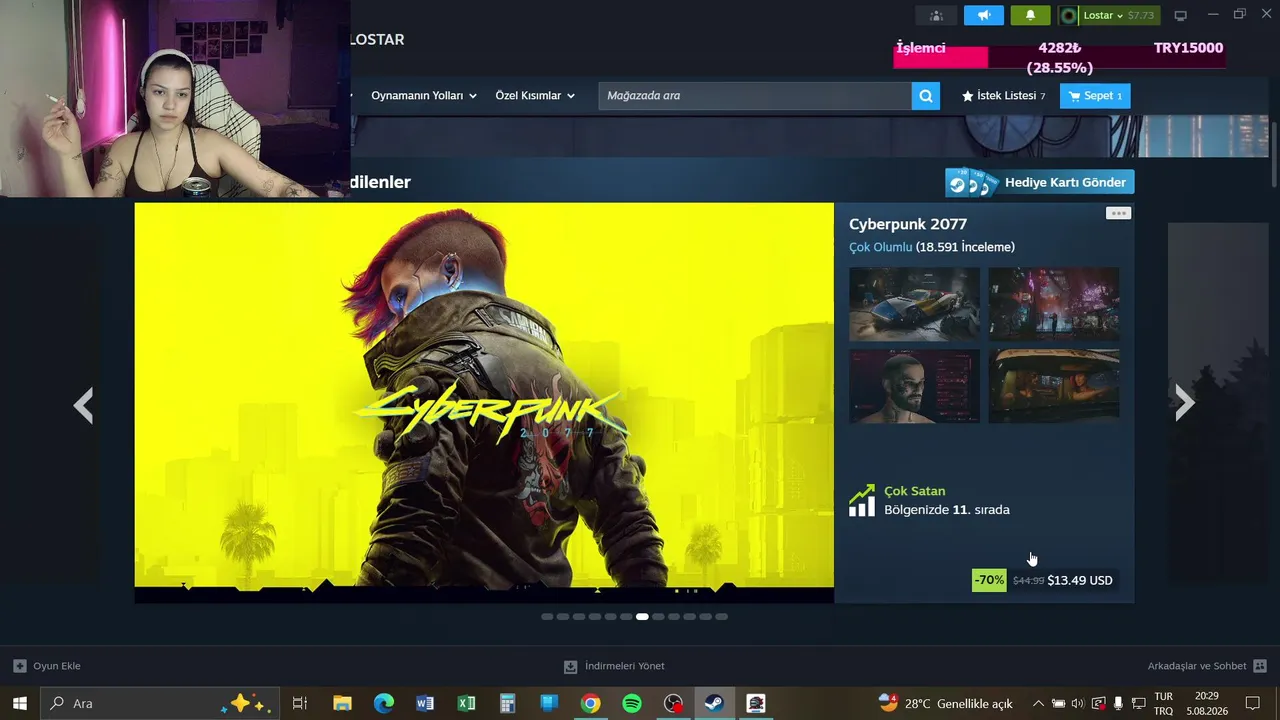Open the Steam notifications bell
The width and height of the screenshot is (1280, 720).
coord(1030,15)
